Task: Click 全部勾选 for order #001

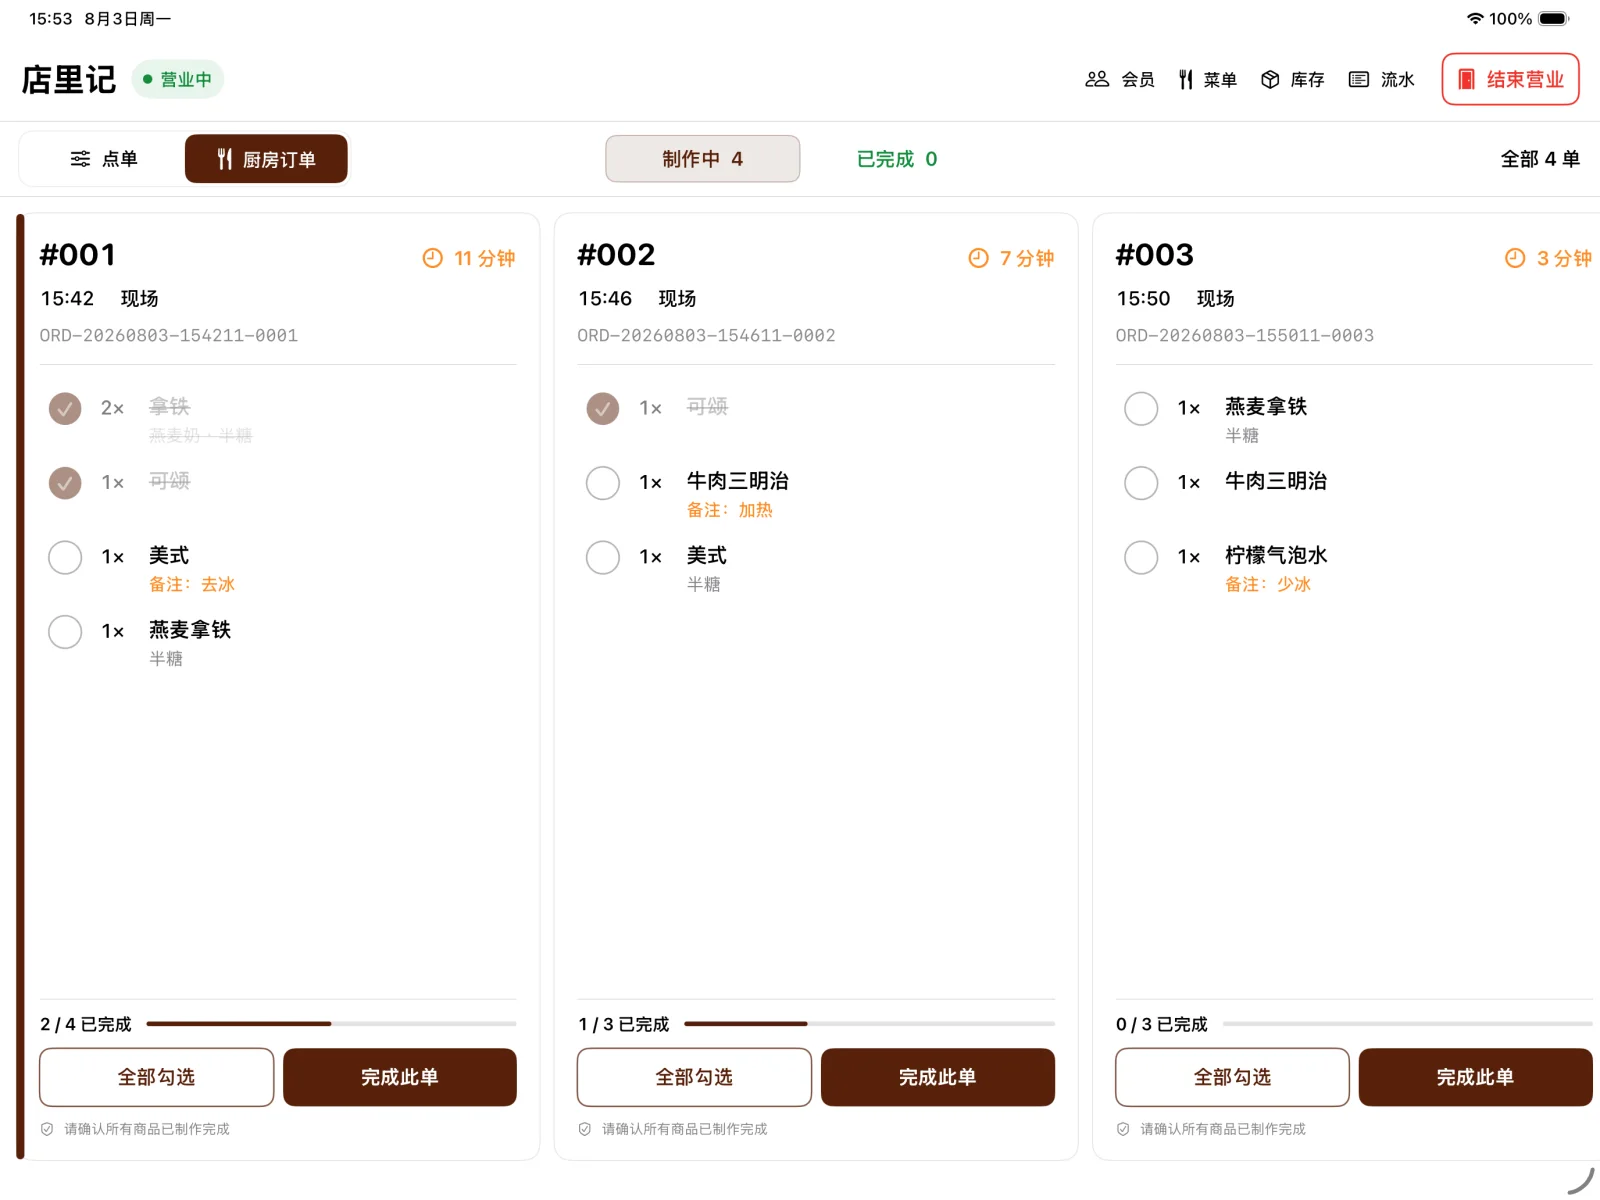Action: pos(157,1077)
